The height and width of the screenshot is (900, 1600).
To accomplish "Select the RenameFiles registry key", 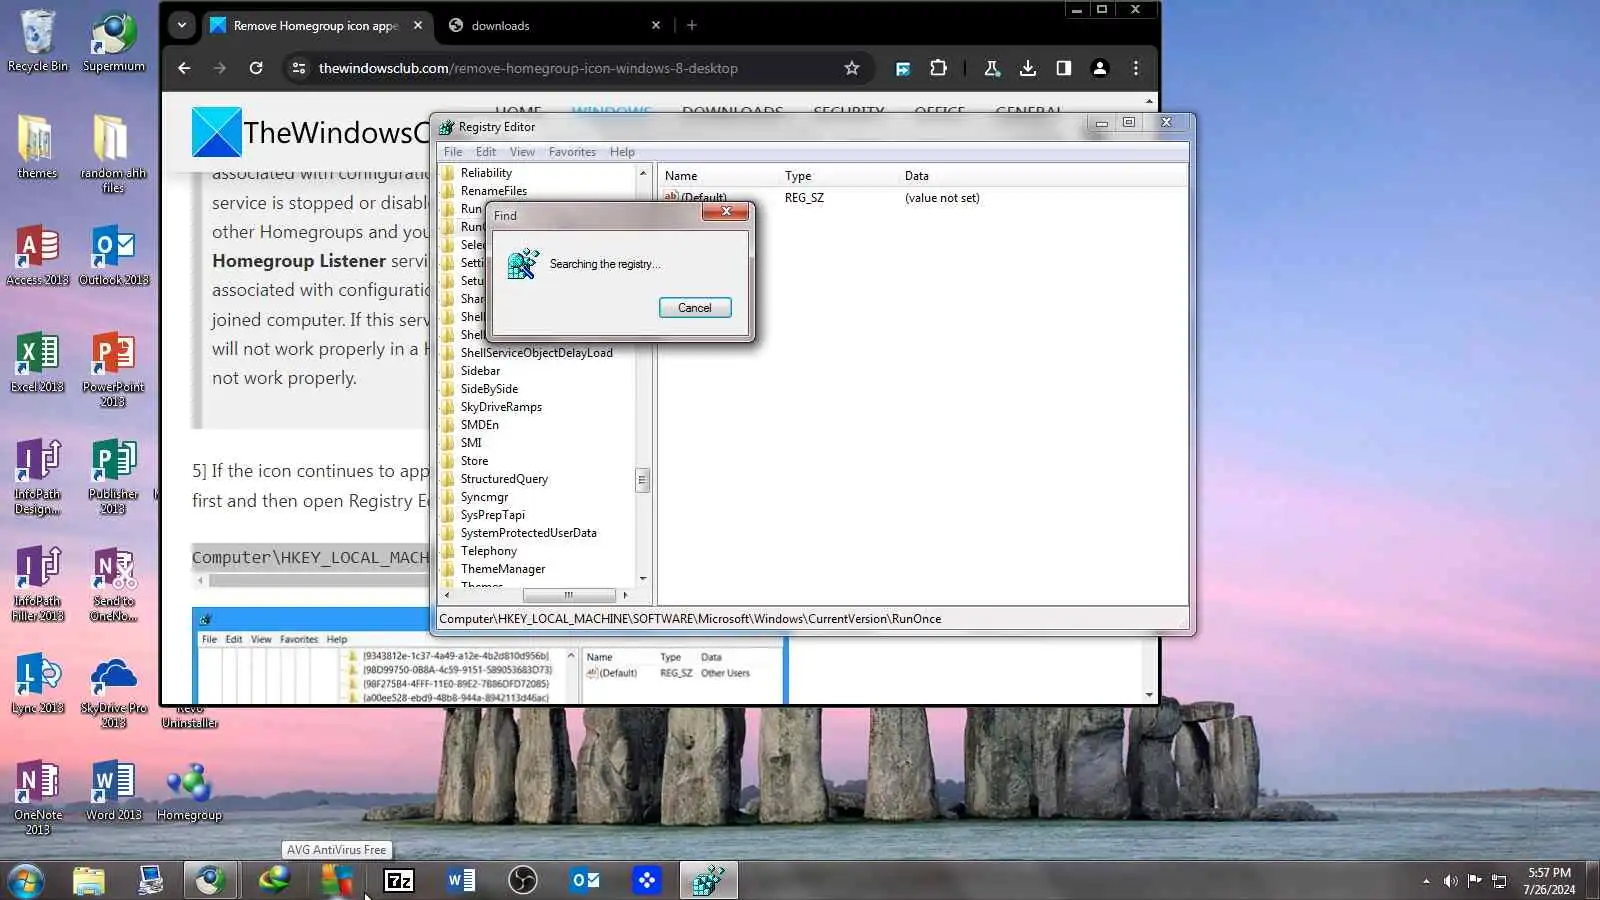I will [494, 191].
